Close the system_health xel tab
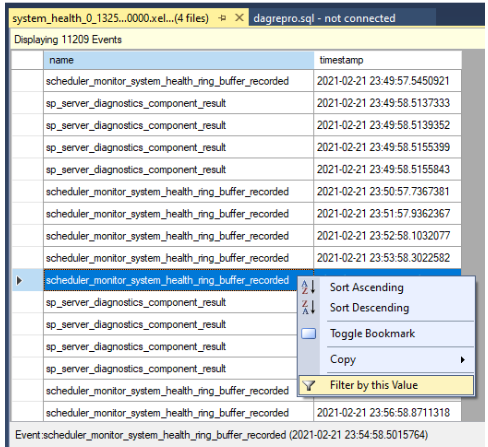Image resolution: width=488 pixels, height=447 pixels. point(239,18)
